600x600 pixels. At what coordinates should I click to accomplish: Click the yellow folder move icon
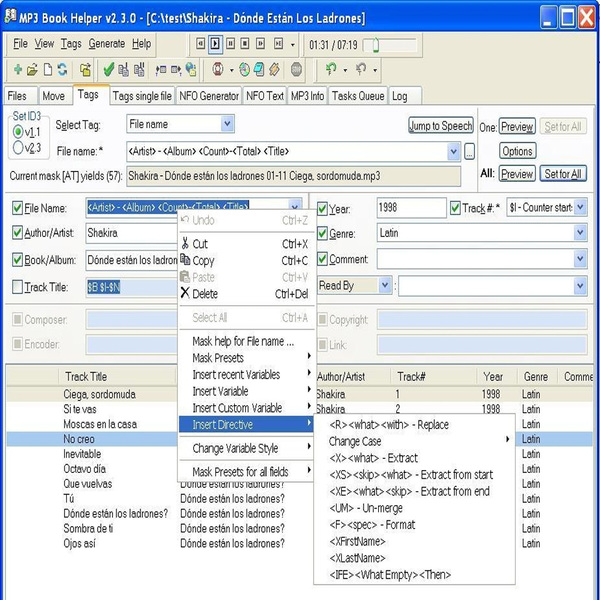pyautogui.click(x=85, y=70)
